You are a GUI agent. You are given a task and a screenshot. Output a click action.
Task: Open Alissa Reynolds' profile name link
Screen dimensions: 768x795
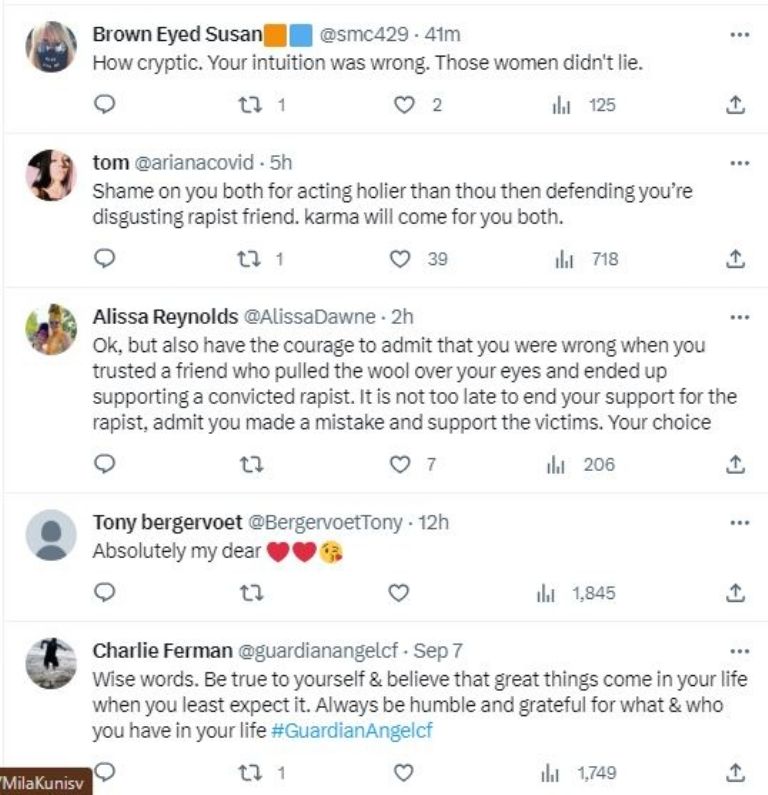tap(161, 317)
